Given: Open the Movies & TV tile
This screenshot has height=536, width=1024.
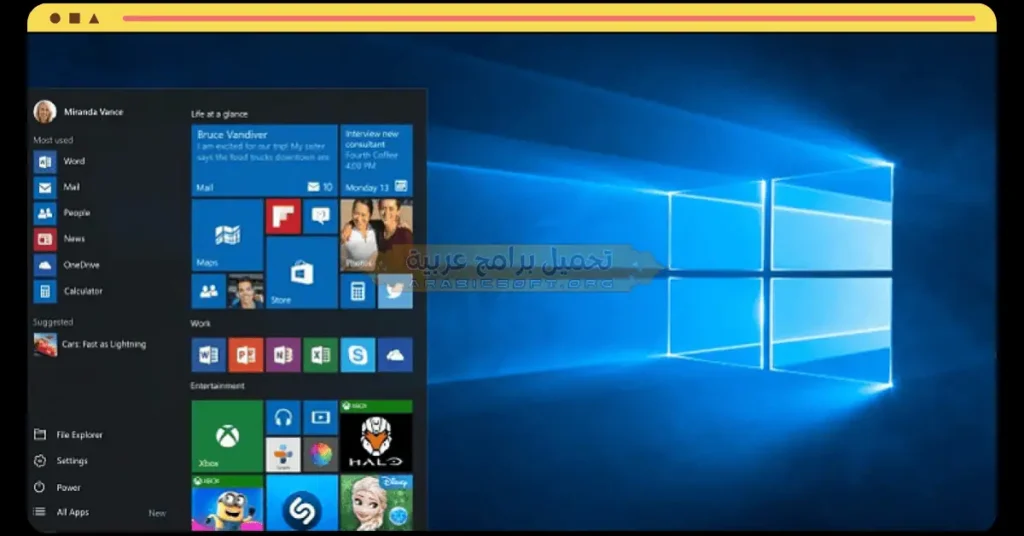Looking at the screenshot, I should (321, 418).
